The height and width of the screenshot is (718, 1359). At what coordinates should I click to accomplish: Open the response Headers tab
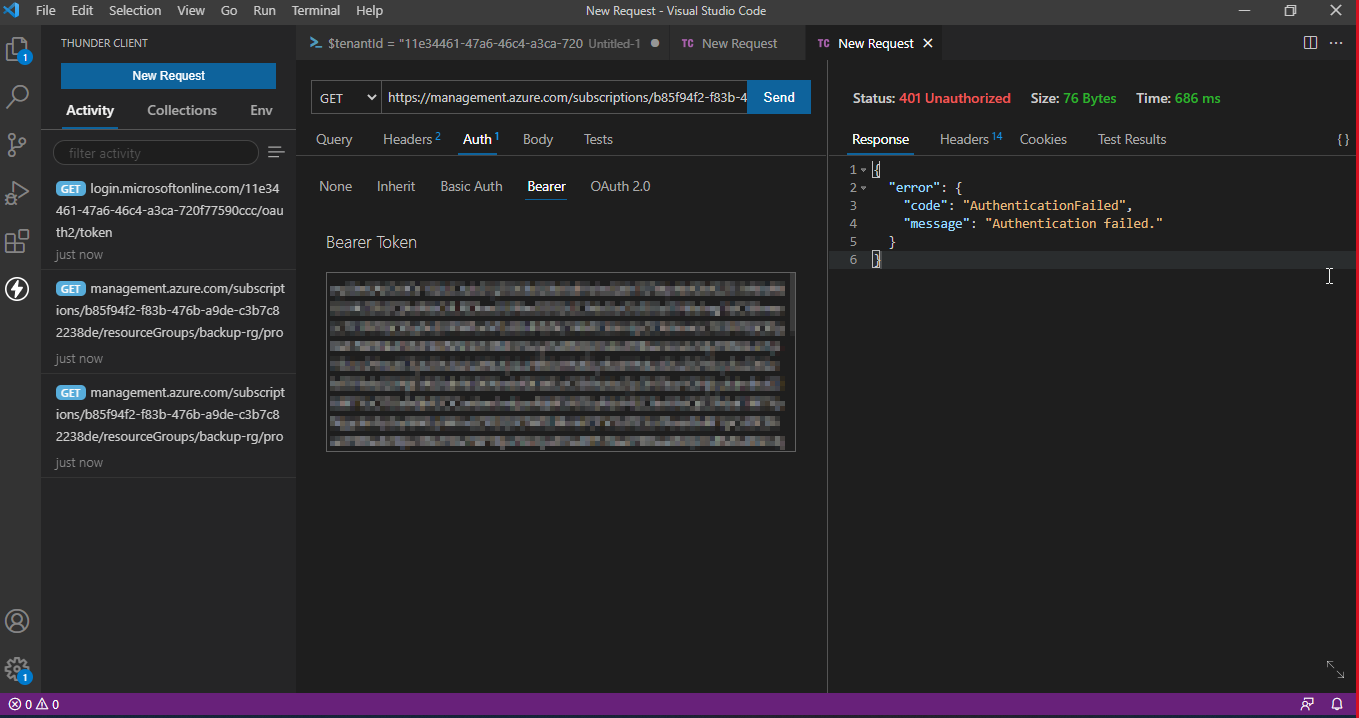pos(970,139)
